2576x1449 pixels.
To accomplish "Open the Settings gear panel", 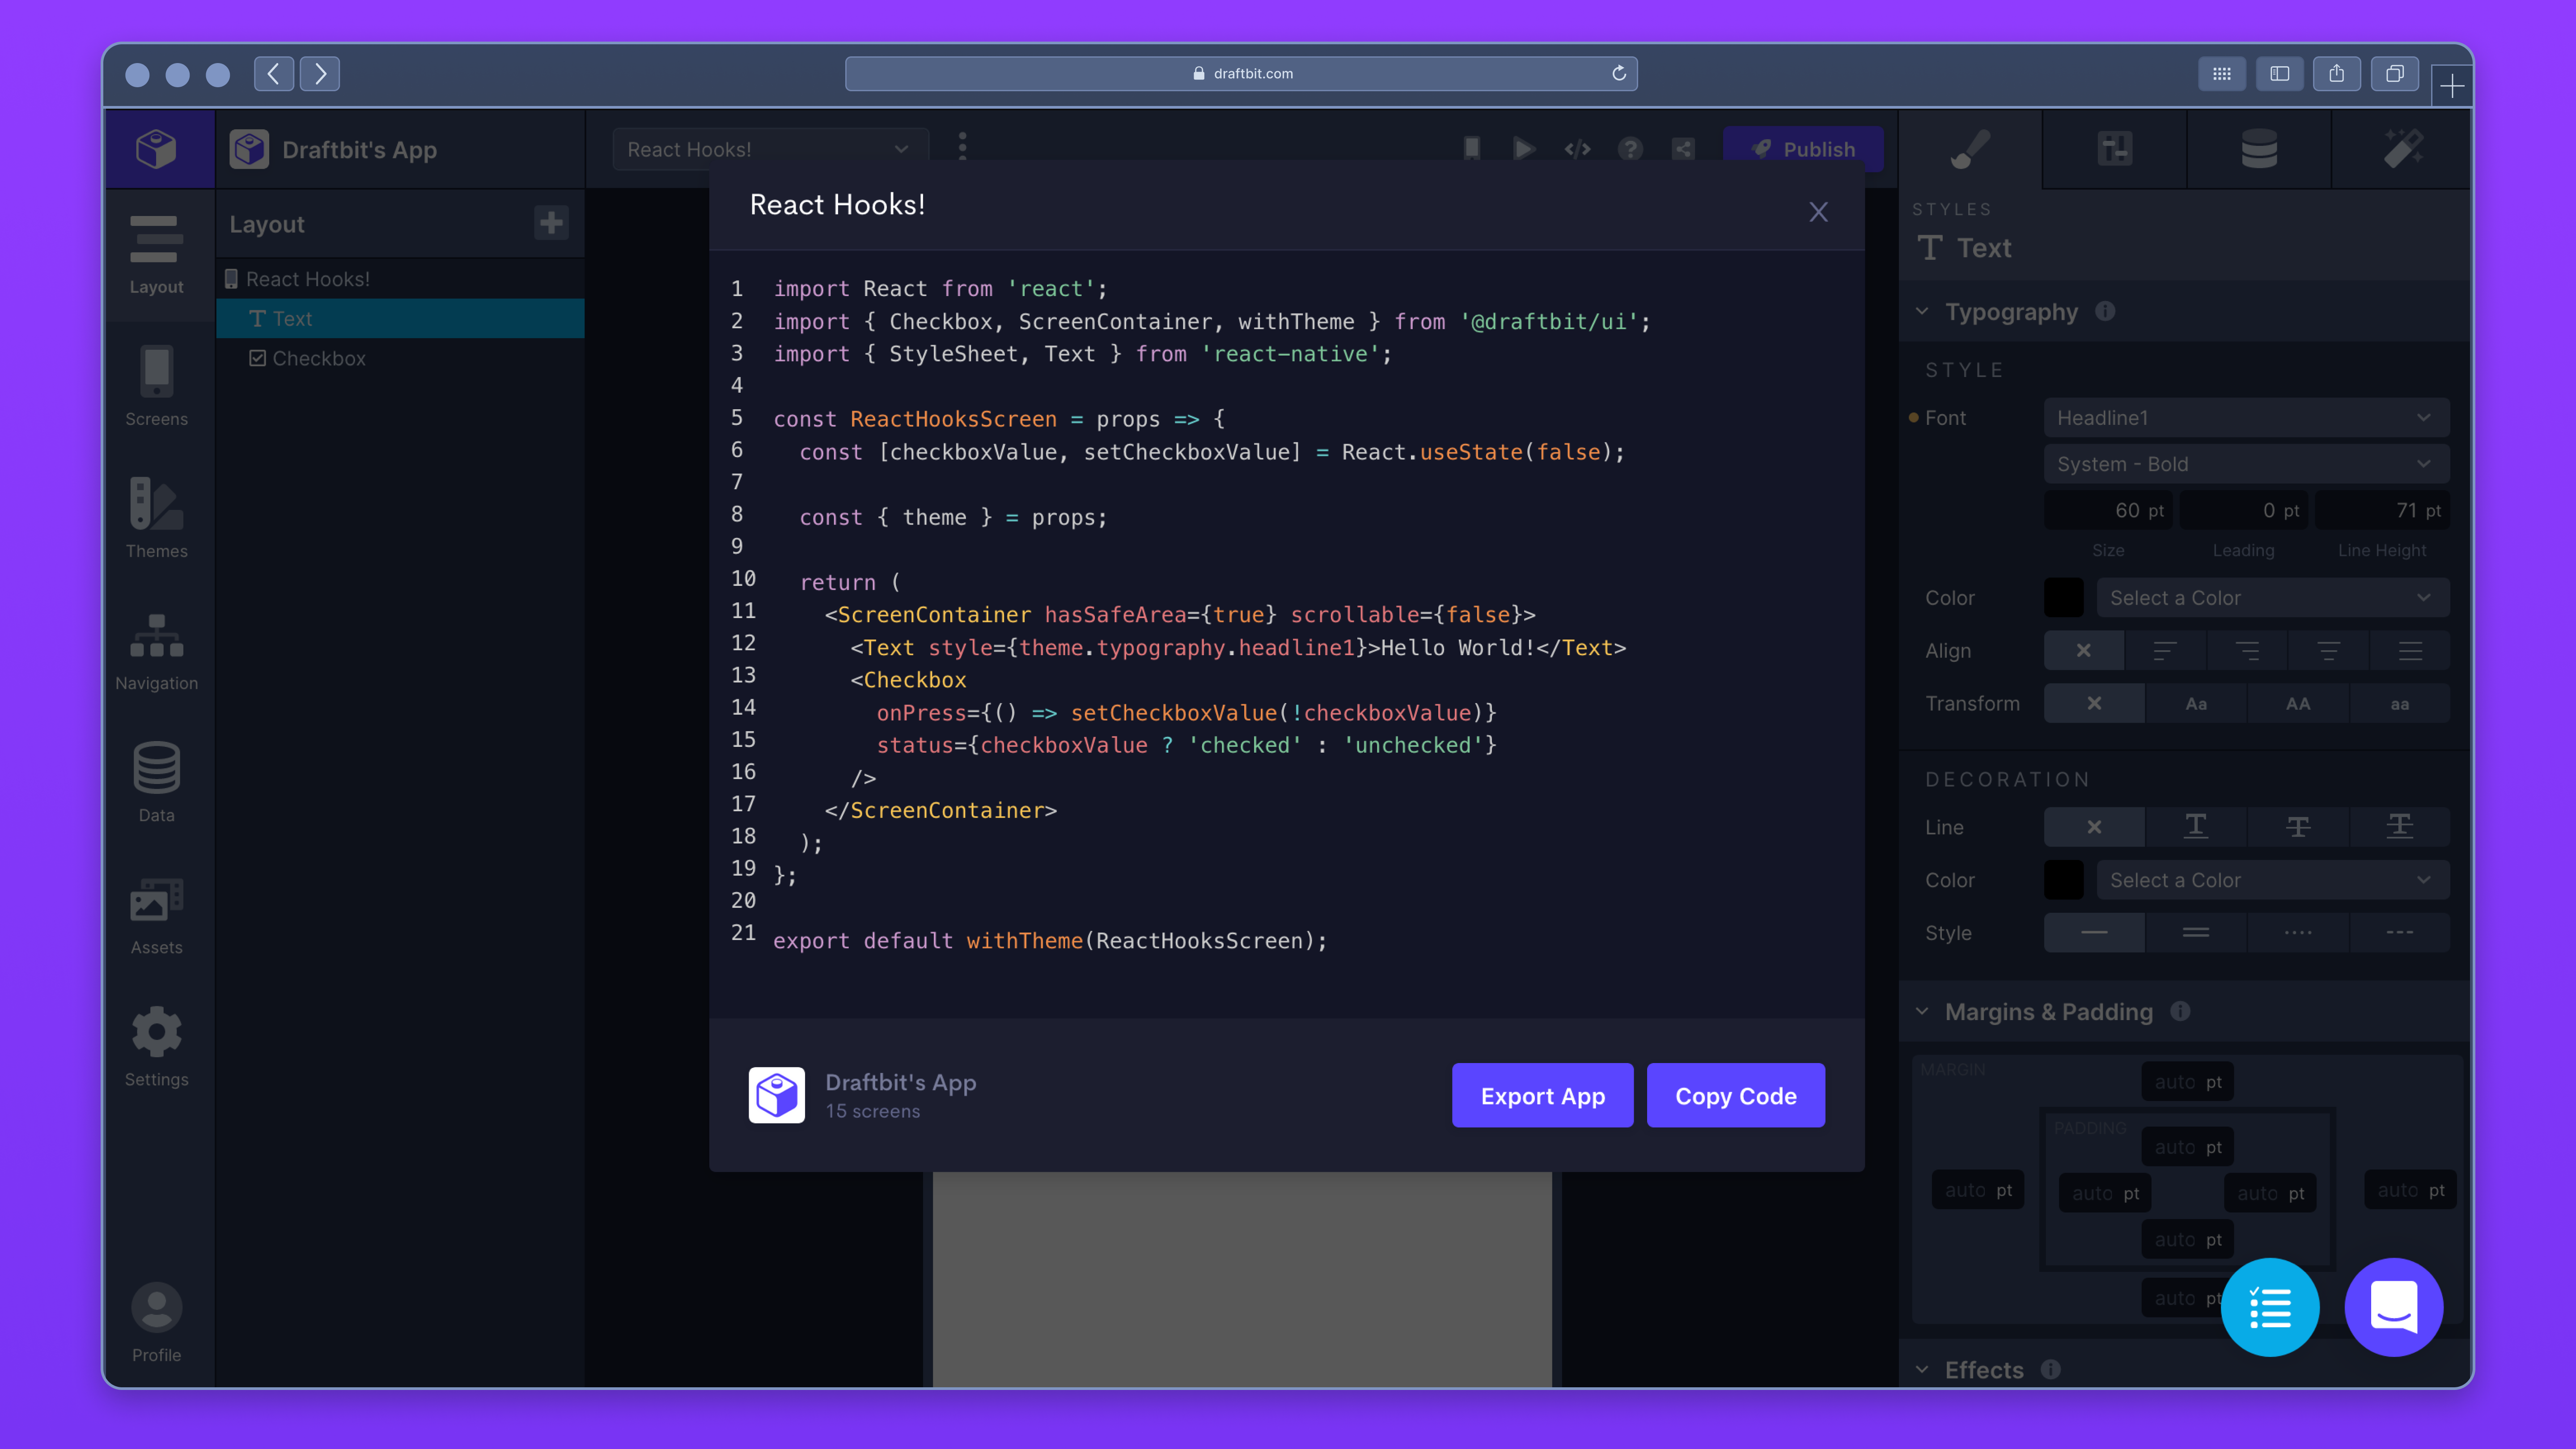I will [156, 1046].
